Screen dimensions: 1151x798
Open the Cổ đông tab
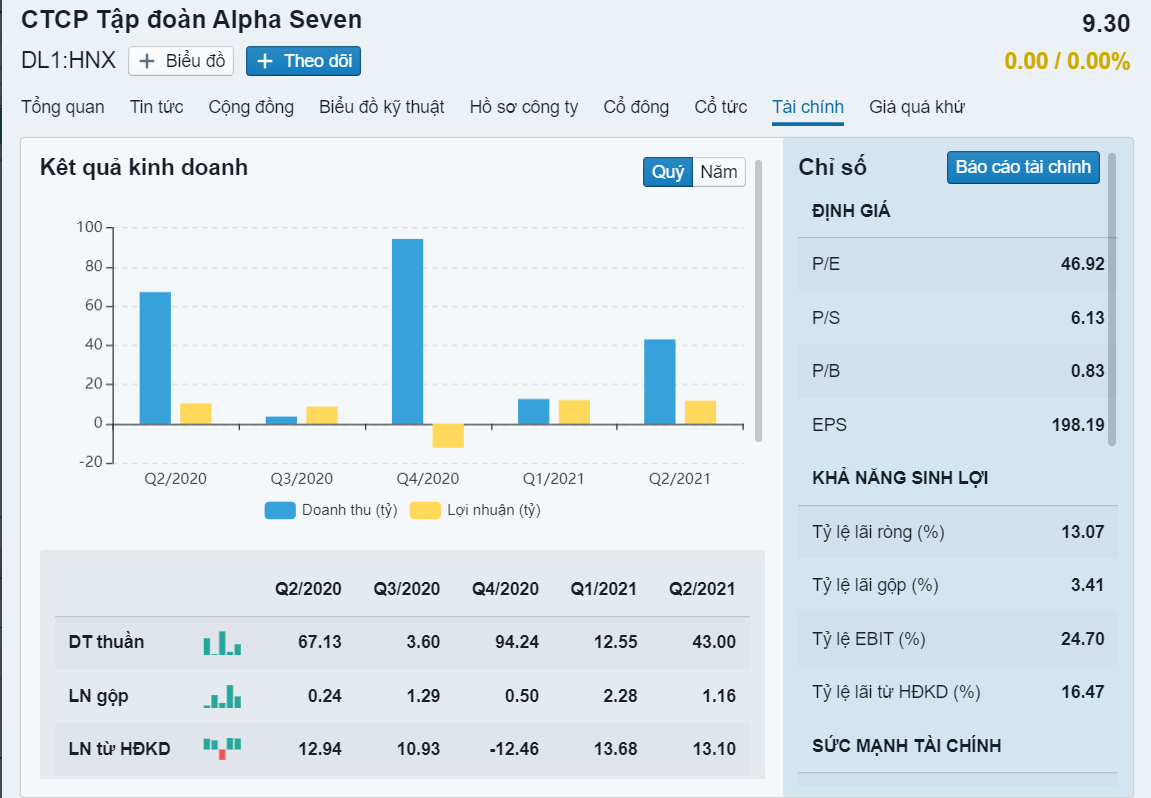(x=636, y=107)
